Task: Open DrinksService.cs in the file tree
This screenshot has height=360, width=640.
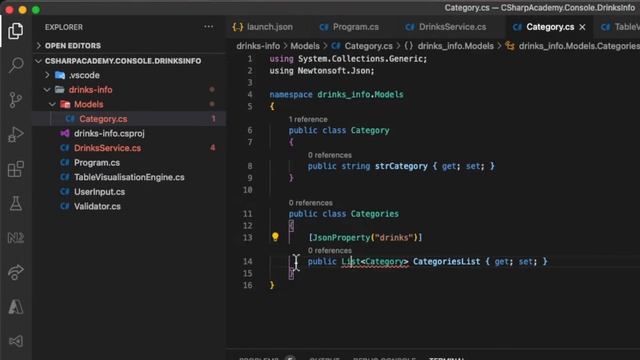Action: (x=107, y=148)
